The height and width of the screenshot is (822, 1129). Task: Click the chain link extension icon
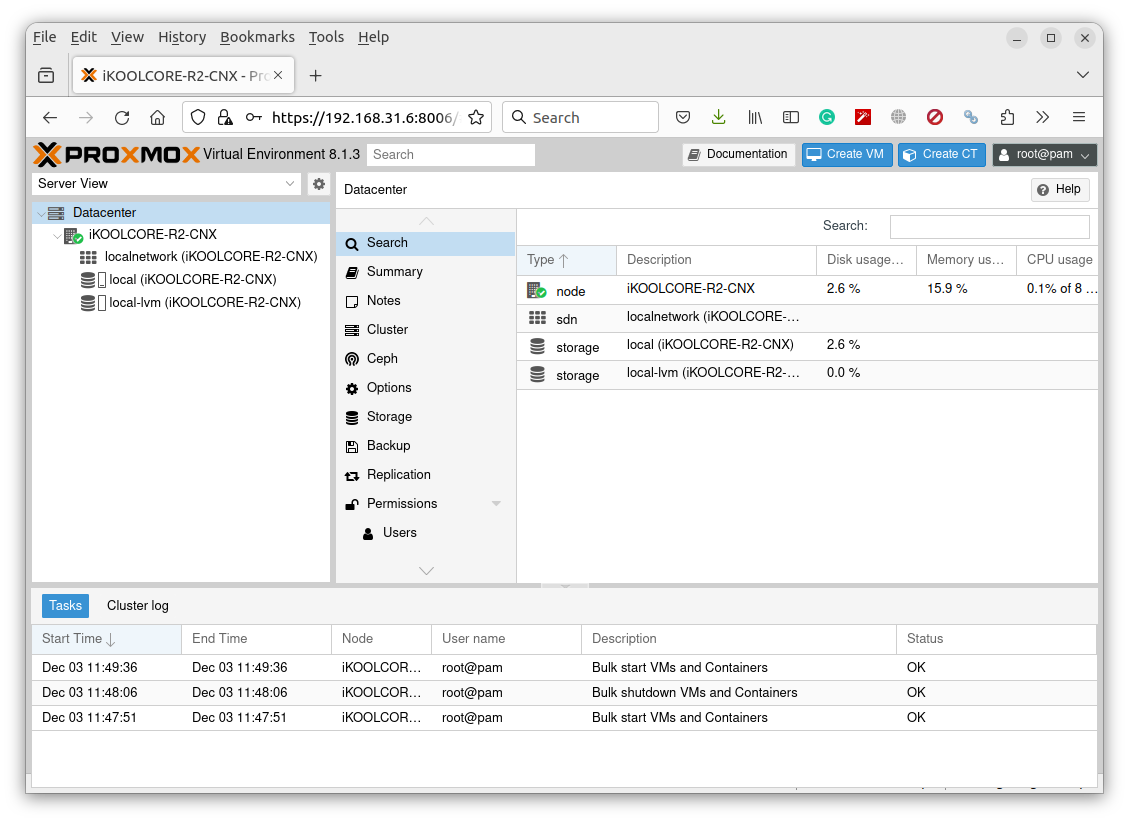[971, 117]
